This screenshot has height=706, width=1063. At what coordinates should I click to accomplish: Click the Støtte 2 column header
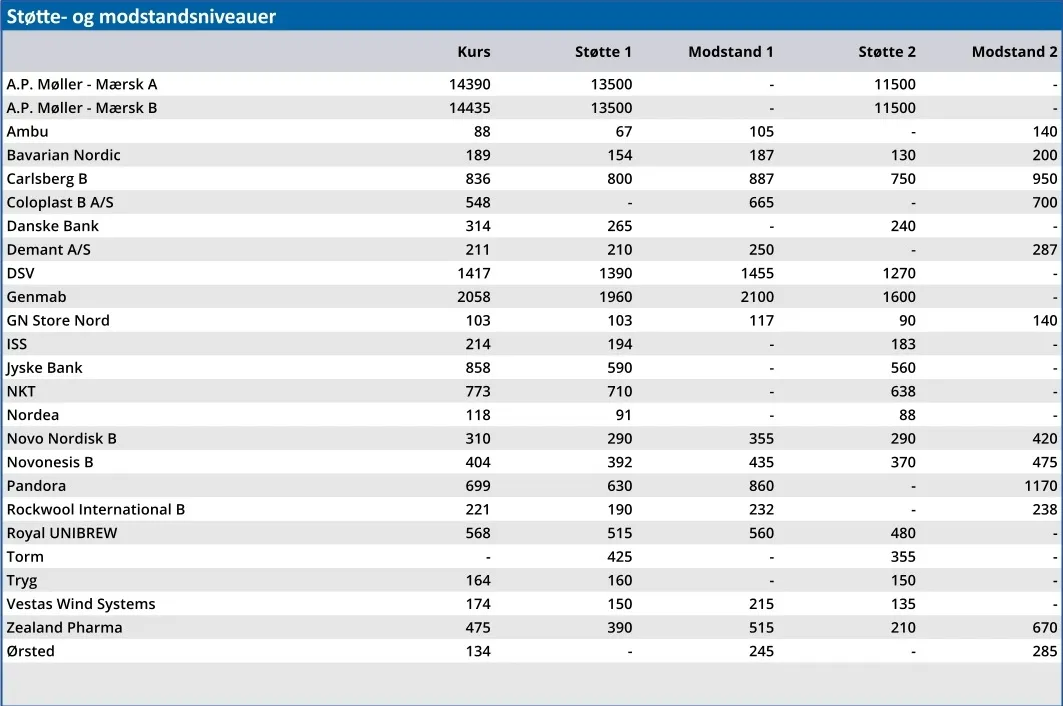(x=886, y=52)
